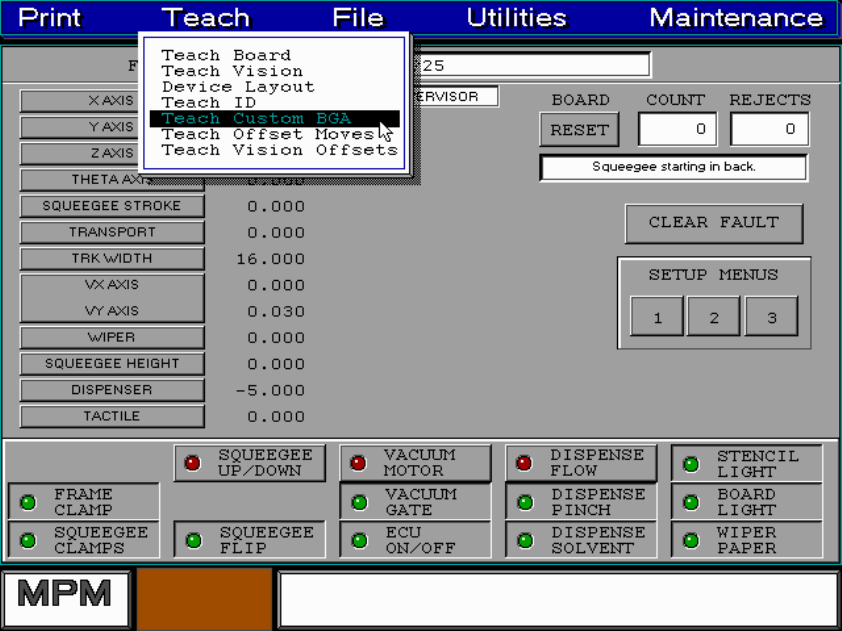Choose Teach Vision Offsets from menu
The height and width of the screenshot is (631, 842).
tap(279, 150)
